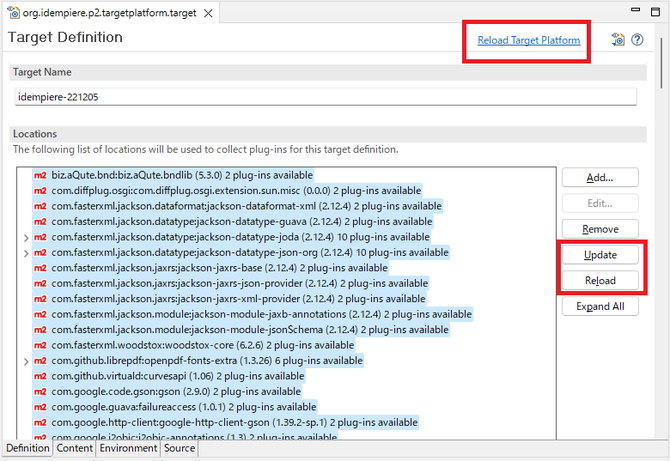Image resolution: width=670 pixels, height=461 pixels.
Task: Select the jackson-datatype-json-org row text
Action: (x=250, y=253)
